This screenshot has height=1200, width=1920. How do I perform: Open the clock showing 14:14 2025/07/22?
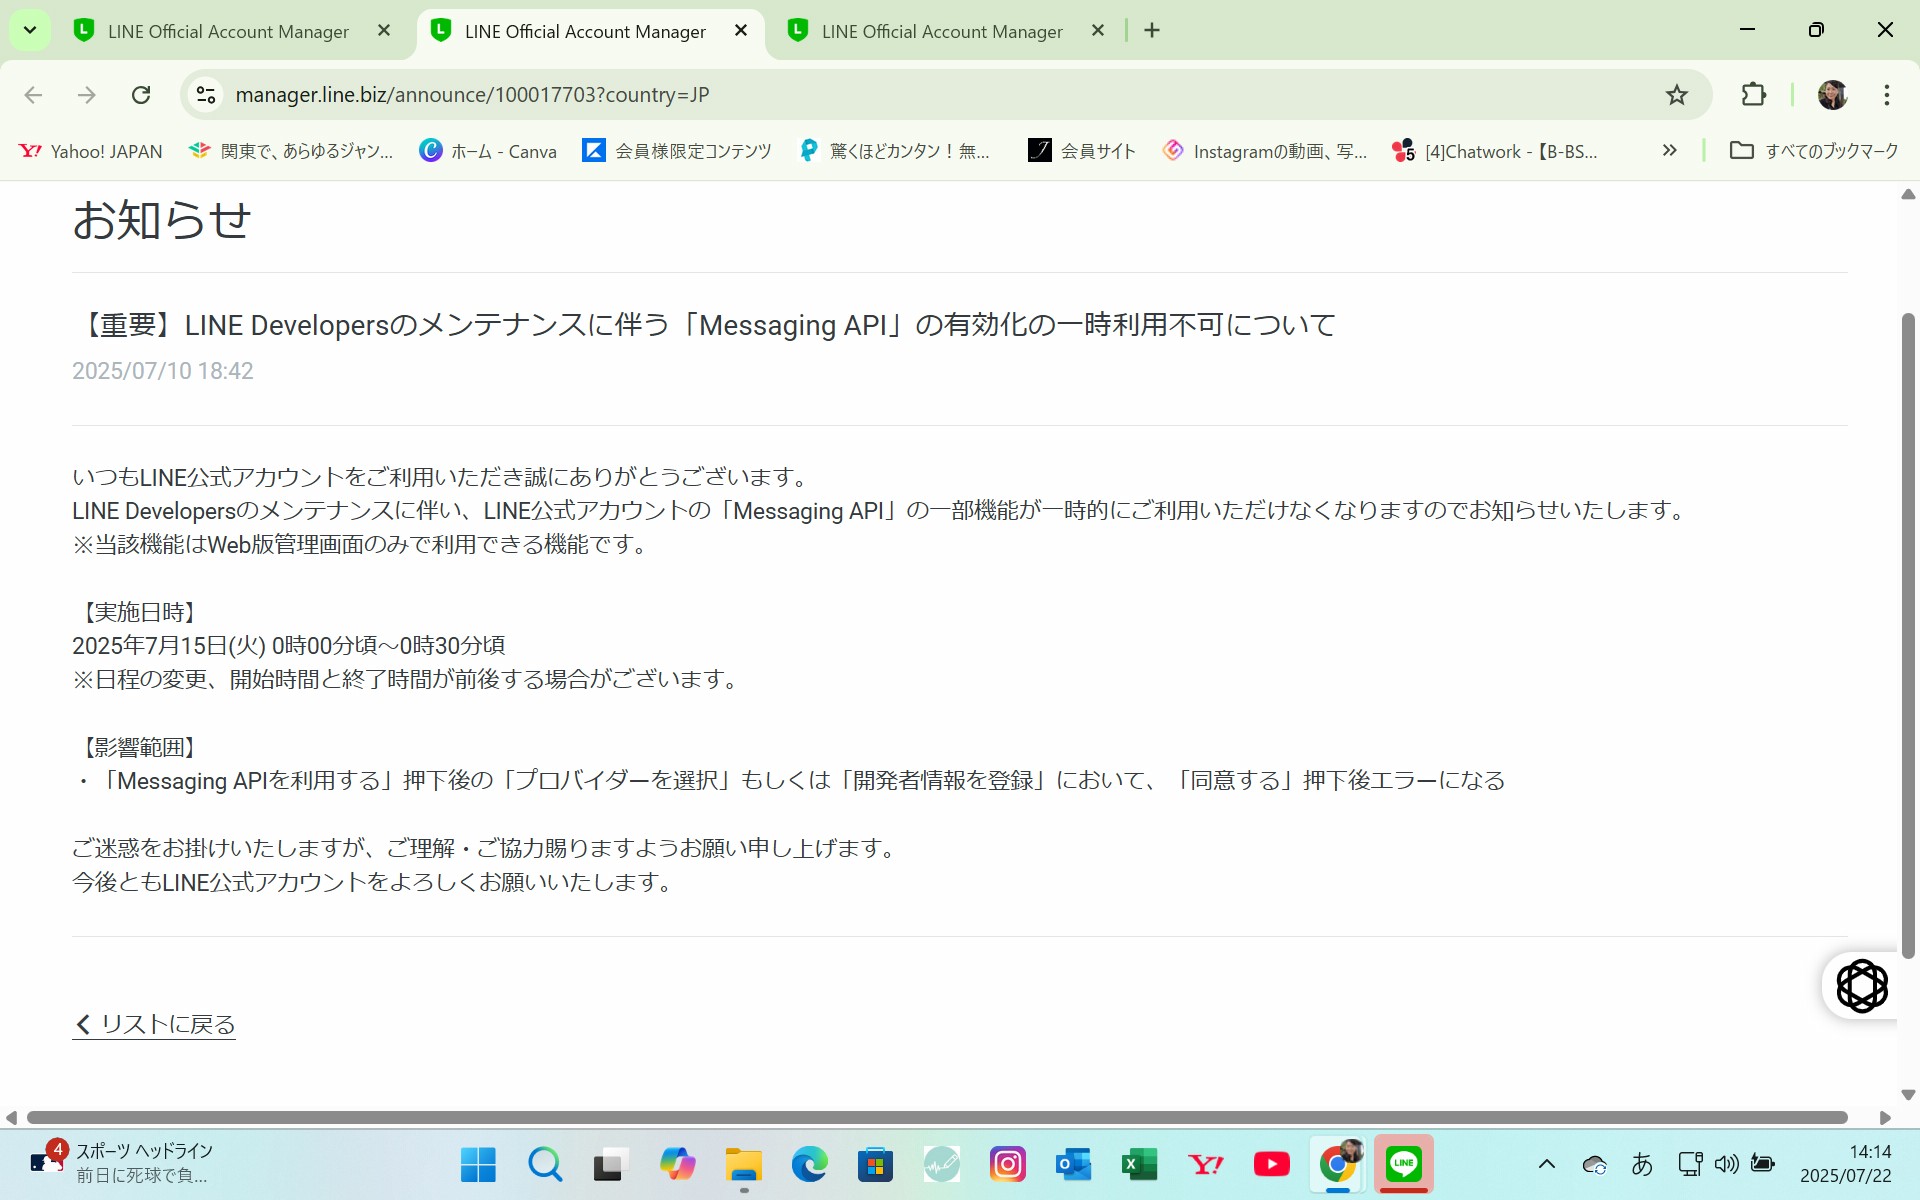[x=1846, y=1164]
